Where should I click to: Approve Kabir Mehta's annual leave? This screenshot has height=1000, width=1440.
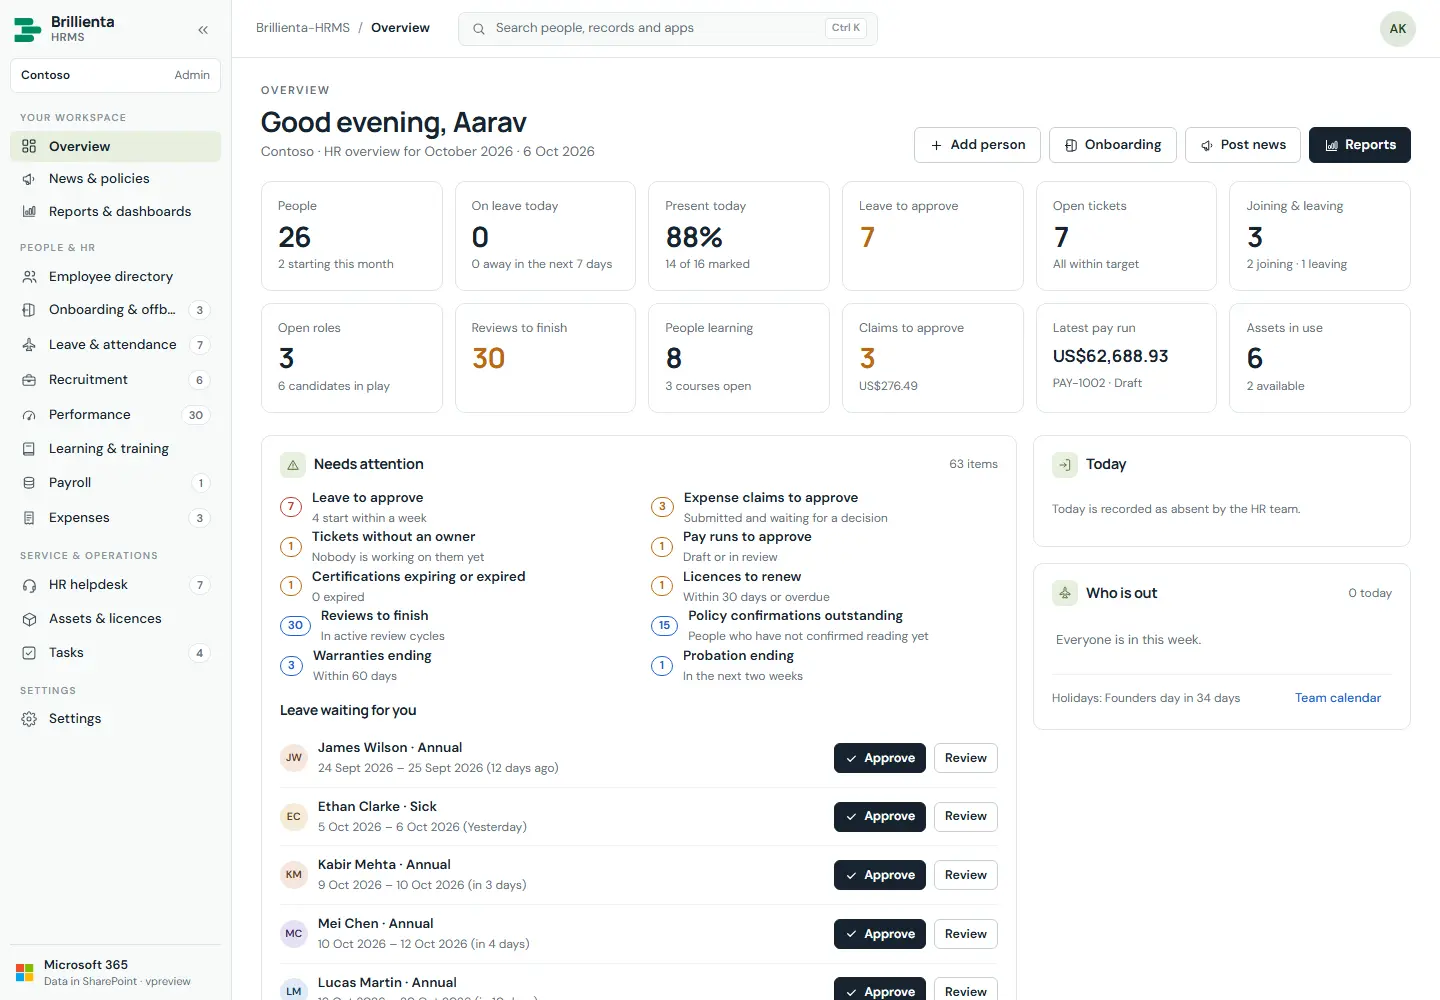880,875
